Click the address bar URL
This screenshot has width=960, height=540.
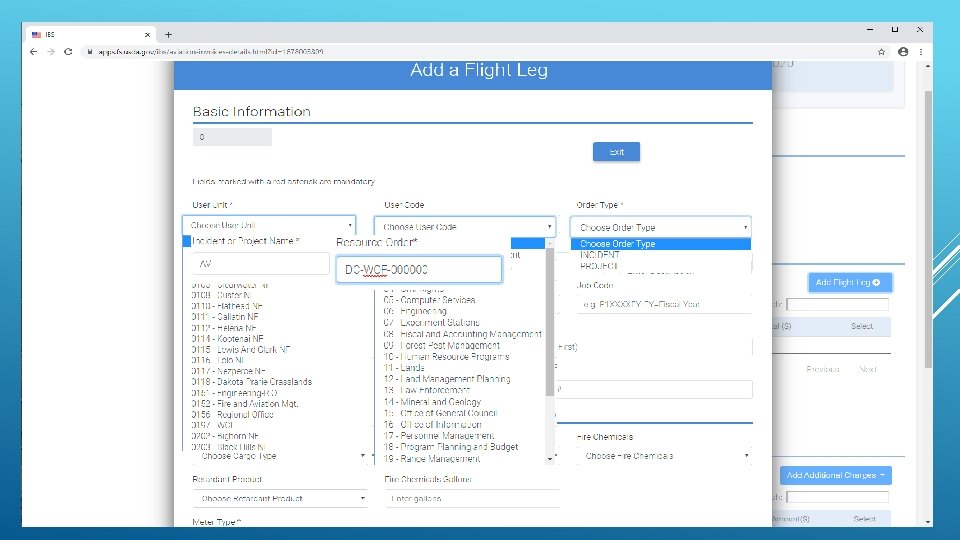tap(211, 52)
